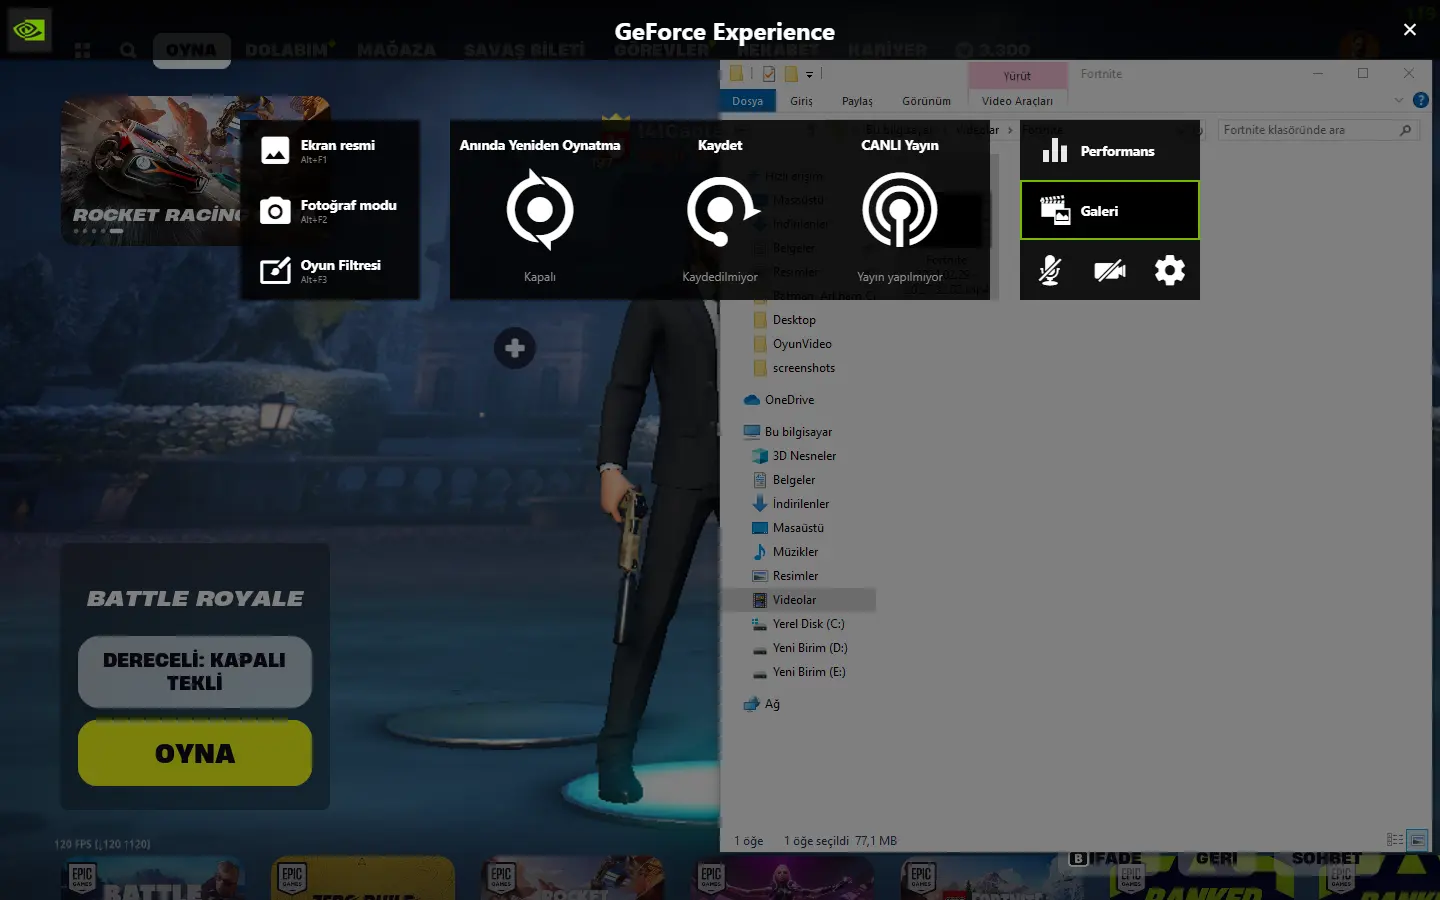Open Yerel Disk (C:)
Screen dimensions: 1440x900
coord(808,624)
